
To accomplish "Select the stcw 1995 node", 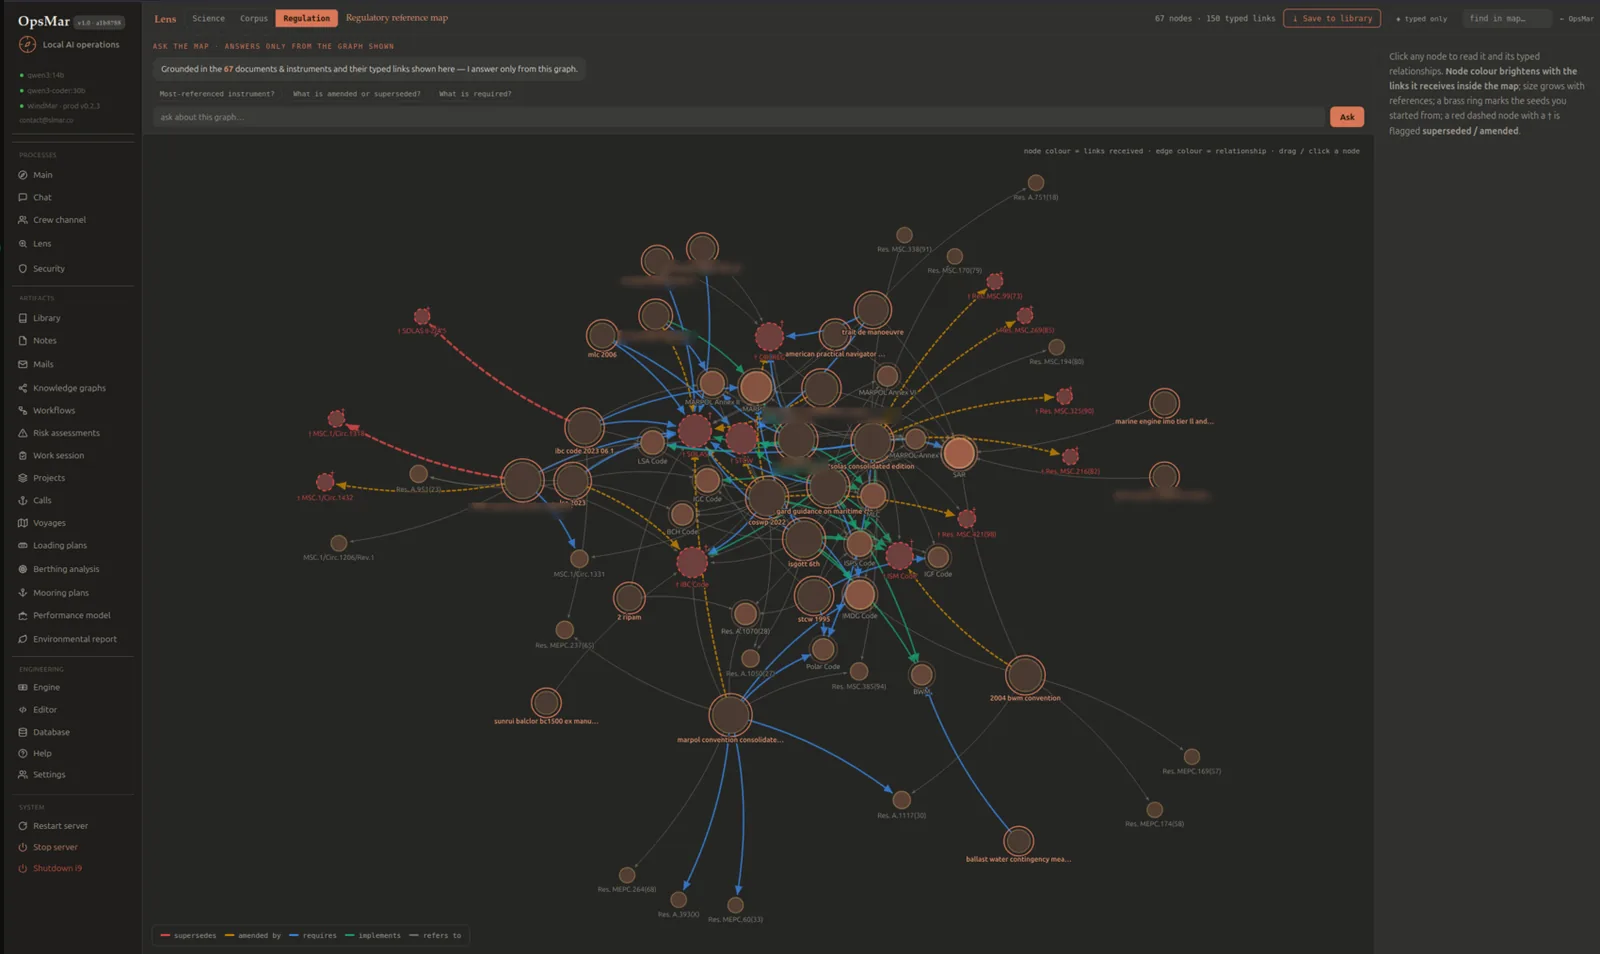I will tap(813, 596).
